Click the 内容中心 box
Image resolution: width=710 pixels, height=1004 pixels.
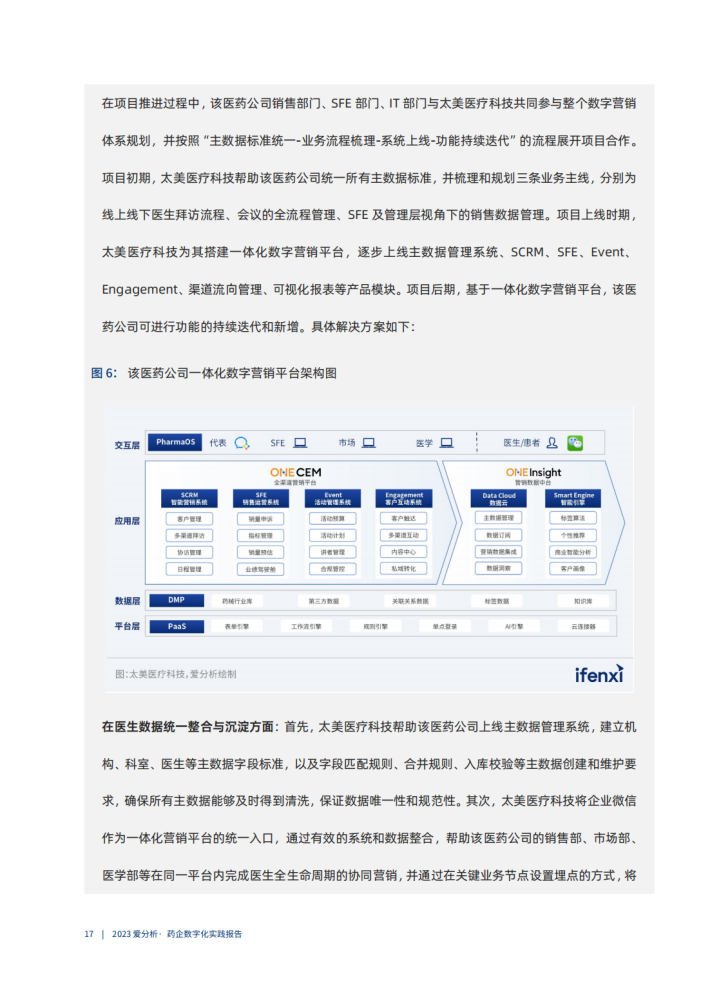pos(404,551)
